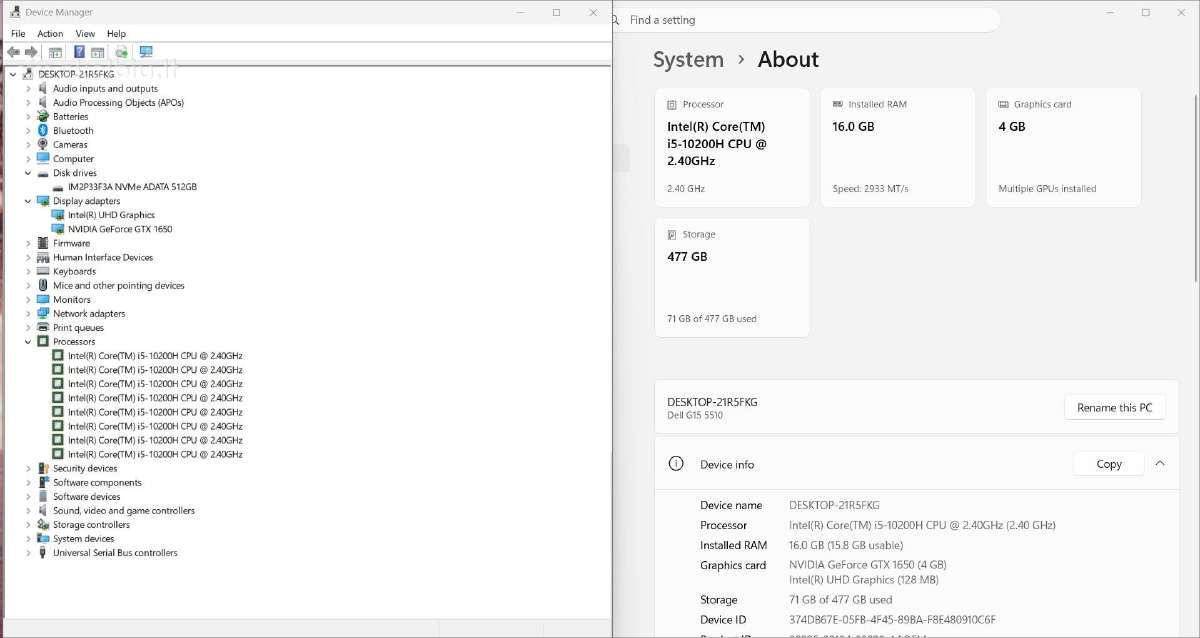Select the Monitors category icon

point(43,299)
